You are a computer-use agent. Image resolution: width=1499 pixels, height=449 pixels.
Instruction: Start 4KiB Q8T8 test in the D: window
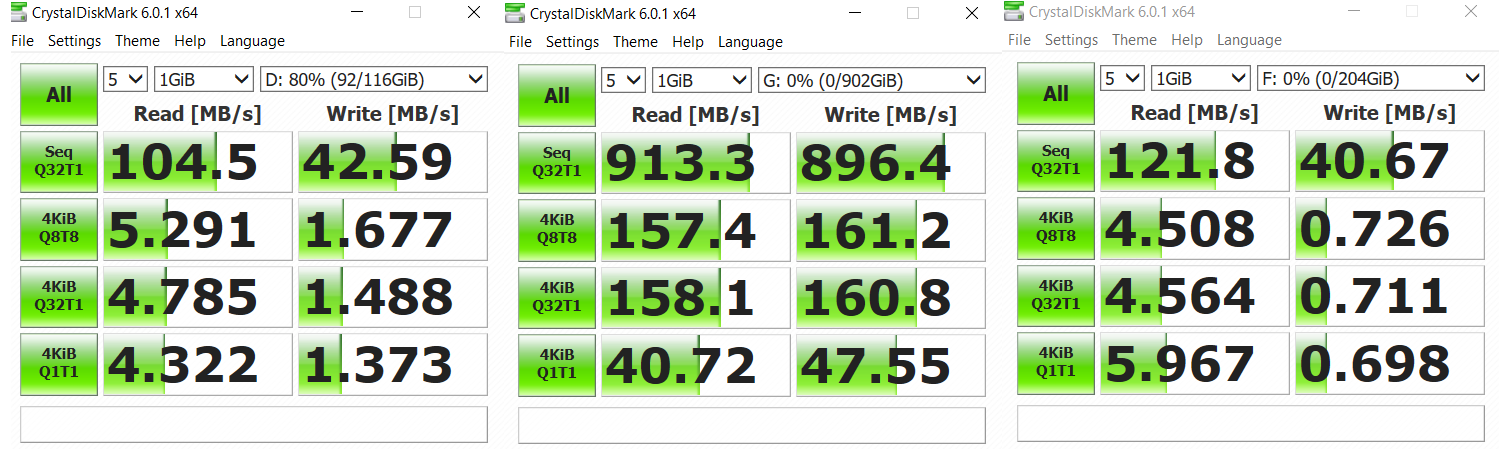59,229
